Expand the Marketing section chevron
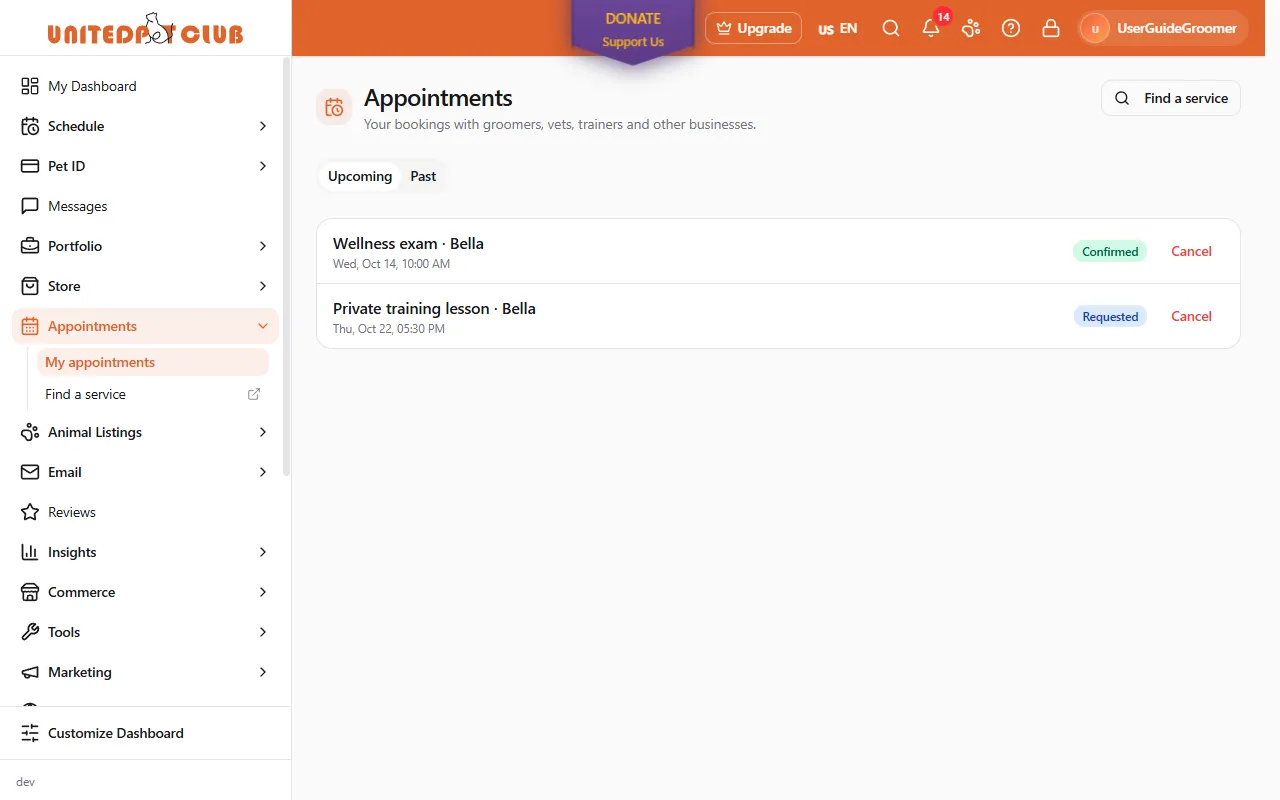 coord(263,672)
